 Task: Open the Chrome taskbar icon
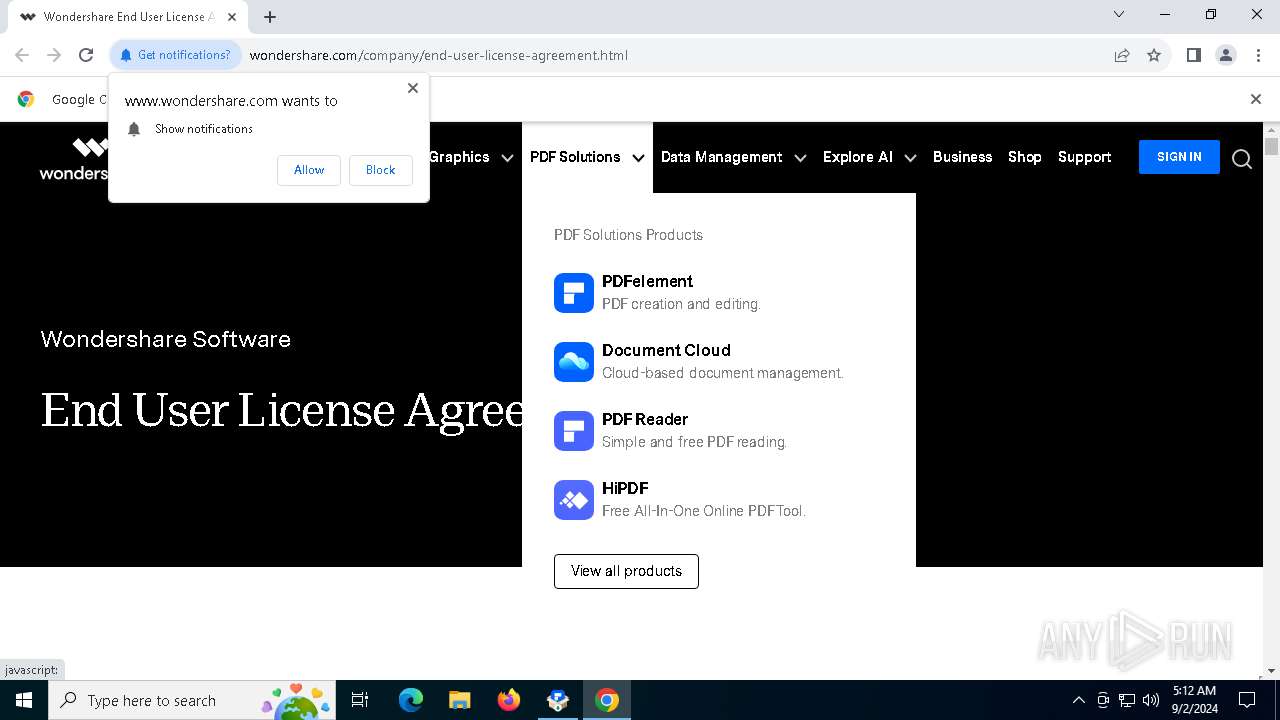tap(607, 700)
